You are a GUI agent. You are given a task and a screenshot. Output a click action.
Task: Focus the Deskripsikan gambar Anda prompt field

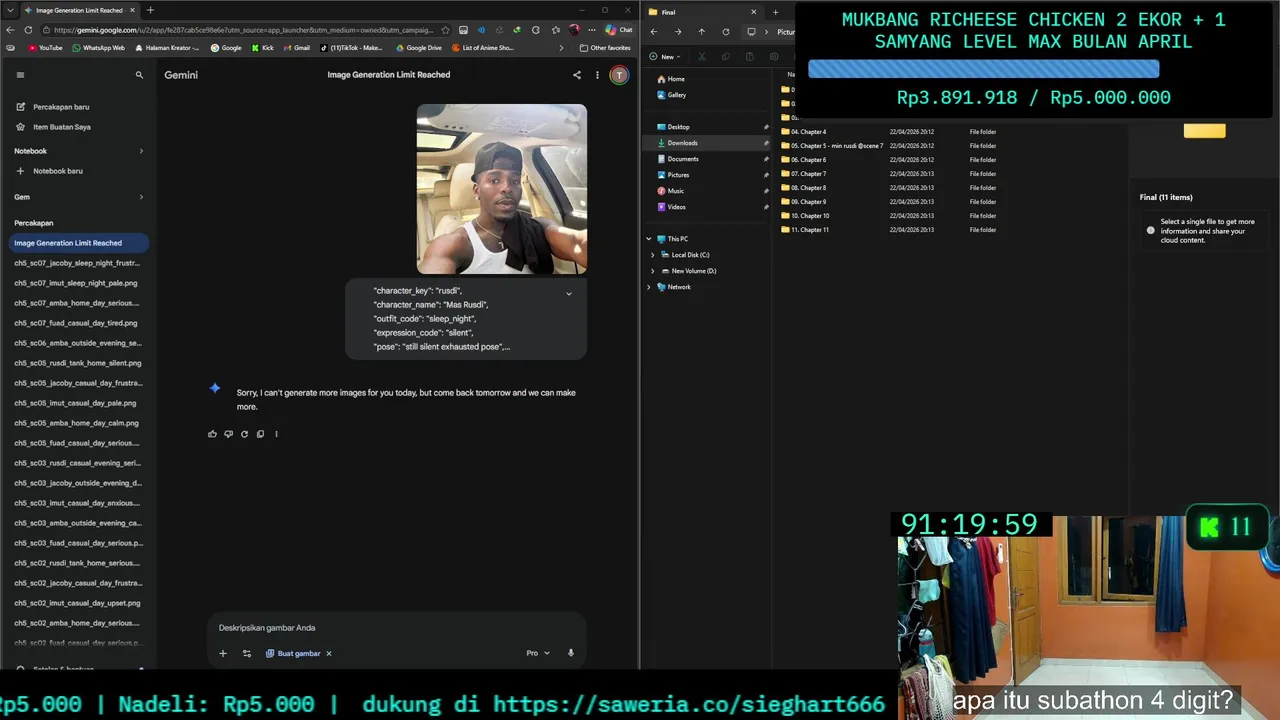tap(397, 628)
